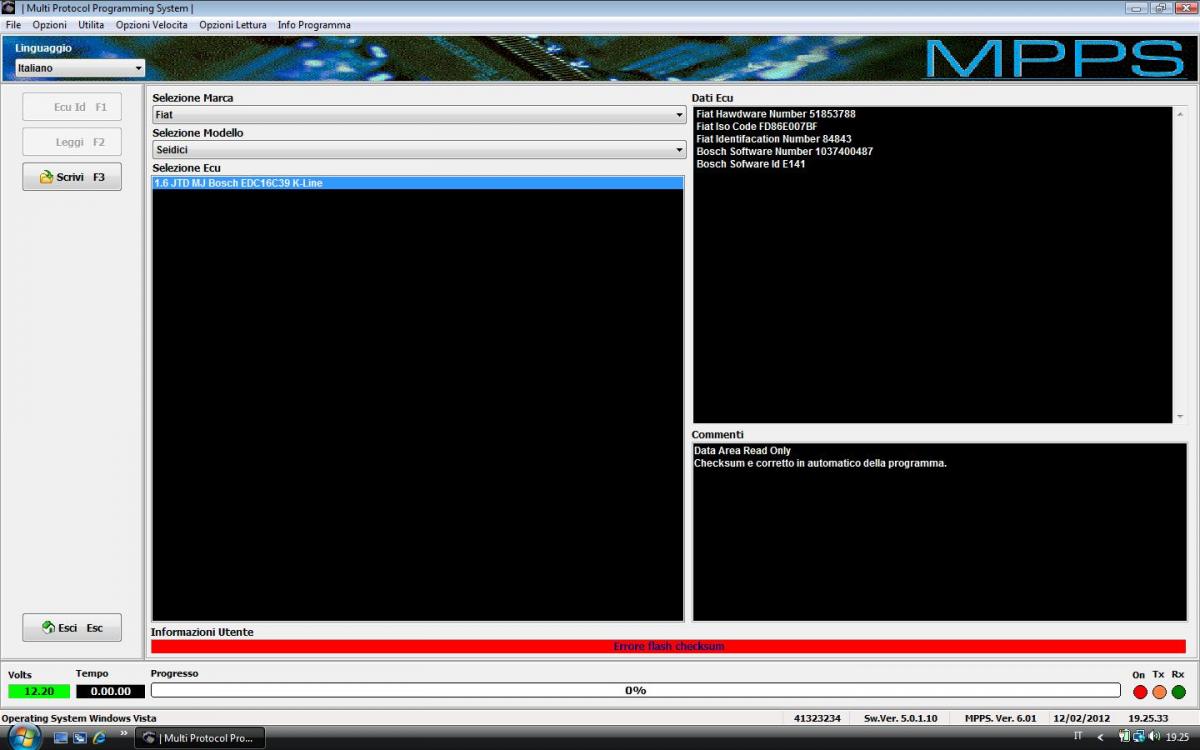Click the IT language bar indicator
1200x750 pixels.
pyautogui.click(x=1078, y=736)
